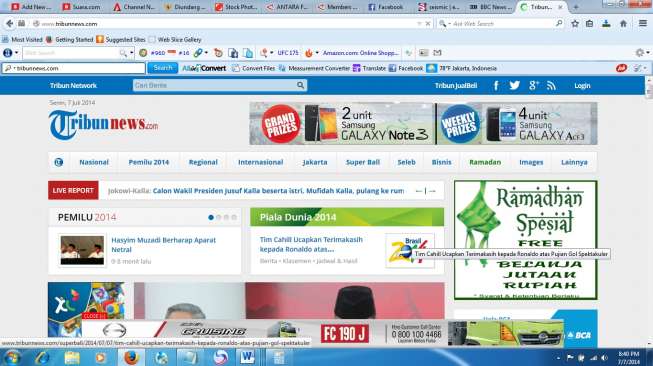
Task: Open Tribunnews Twitter icon
Action: click(x=514, y=85)
